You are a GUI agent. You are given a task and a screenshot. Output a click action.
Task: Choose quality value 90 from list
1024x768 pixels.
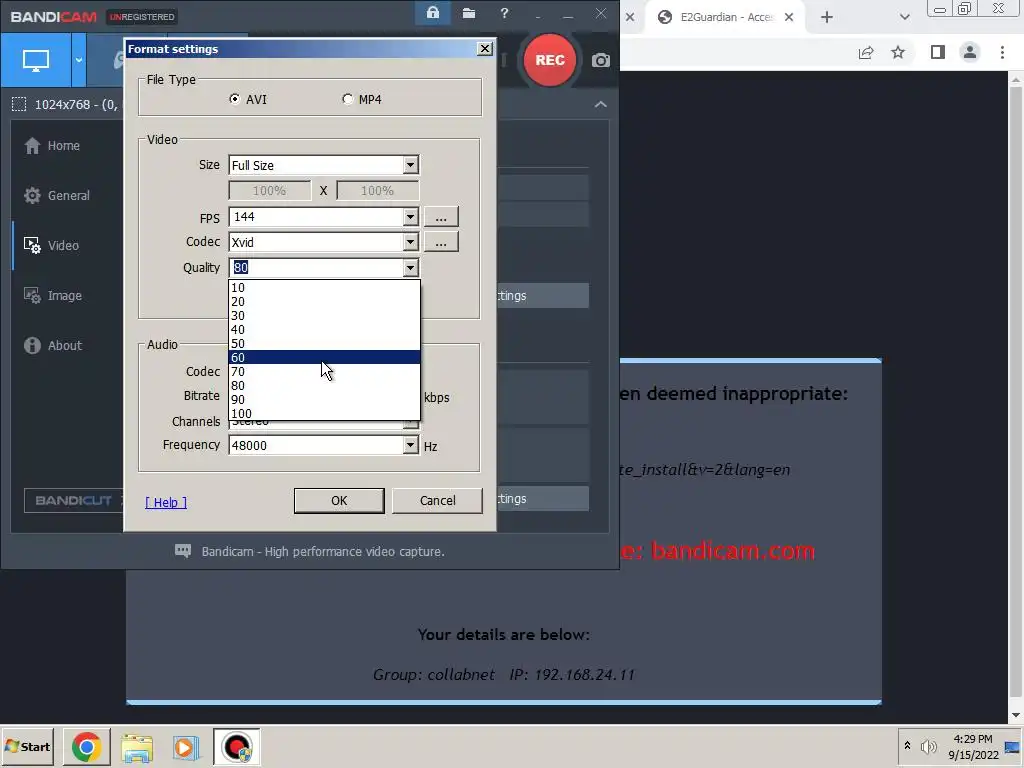(x=324, y=400)
